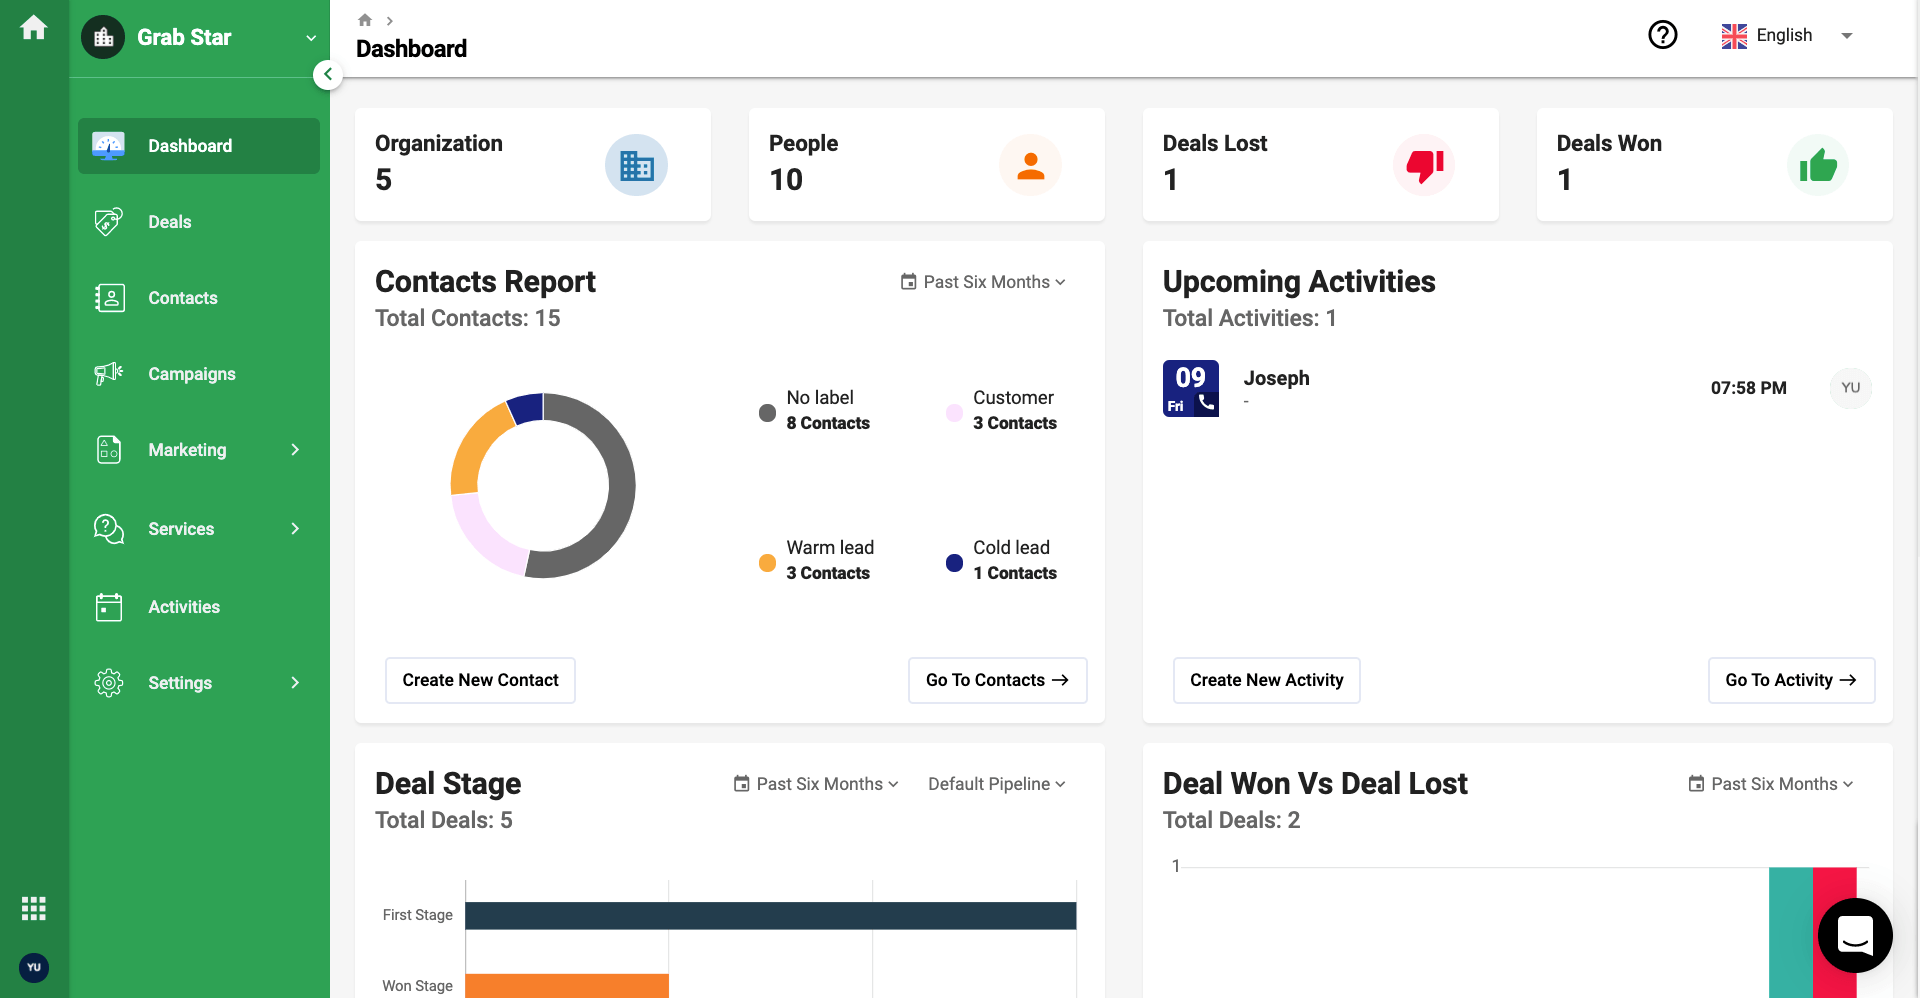Click the Settings gear icon
The height and width of the screenshot is (998, 1920).
coord(109,683)
